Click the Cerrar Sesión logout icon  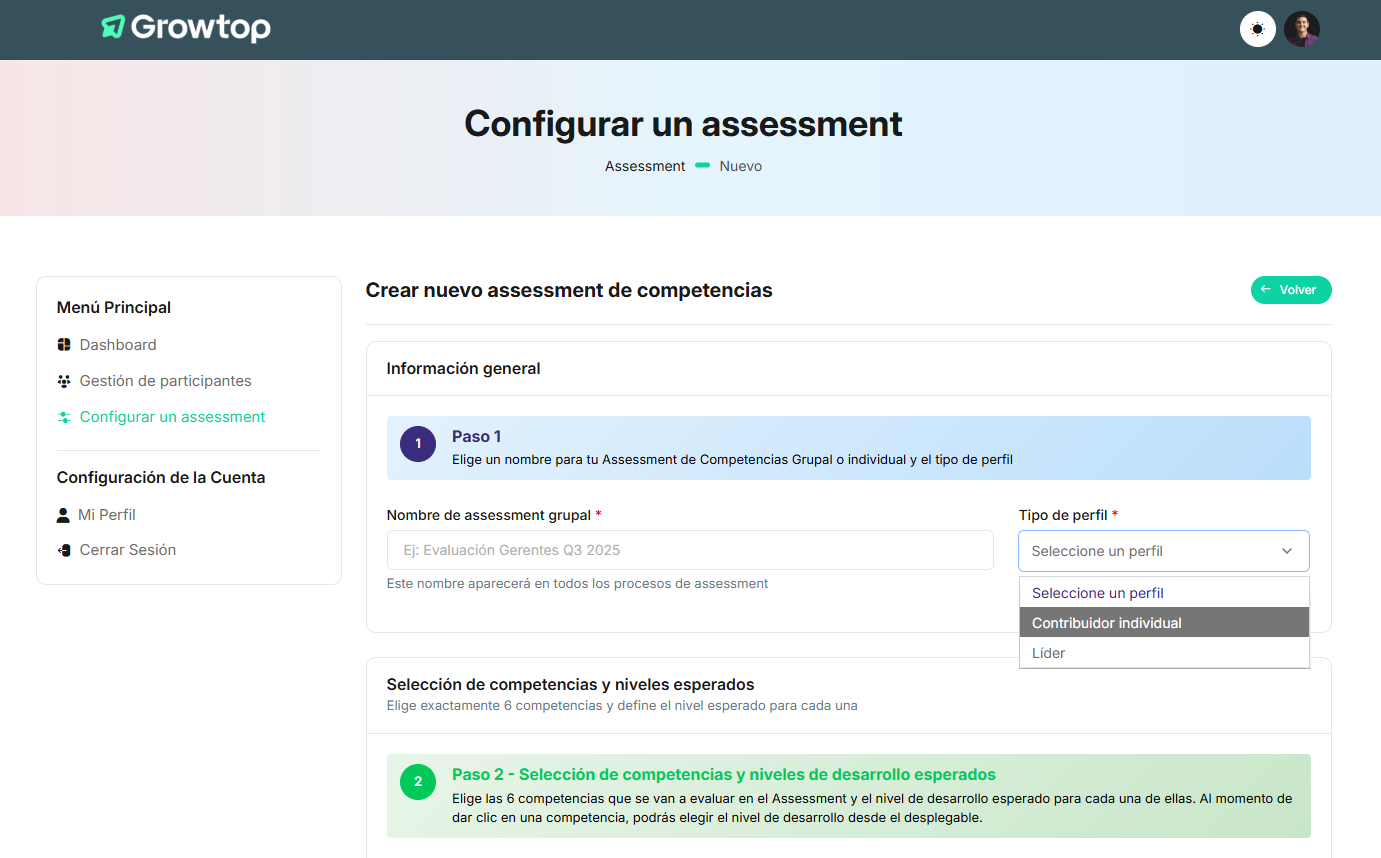[x=64, y=550]
